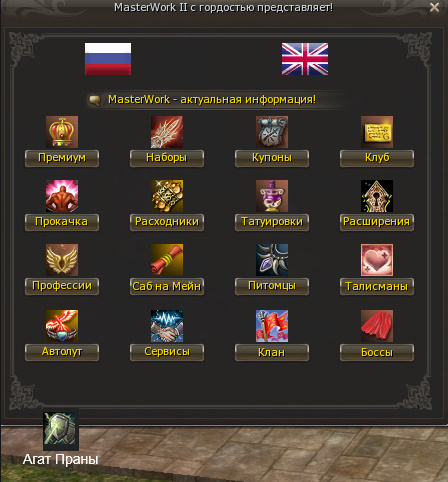The width and height of the screenshot is (448, 482).
Task: Click the Автолут button
Action: tap(62, 352)
